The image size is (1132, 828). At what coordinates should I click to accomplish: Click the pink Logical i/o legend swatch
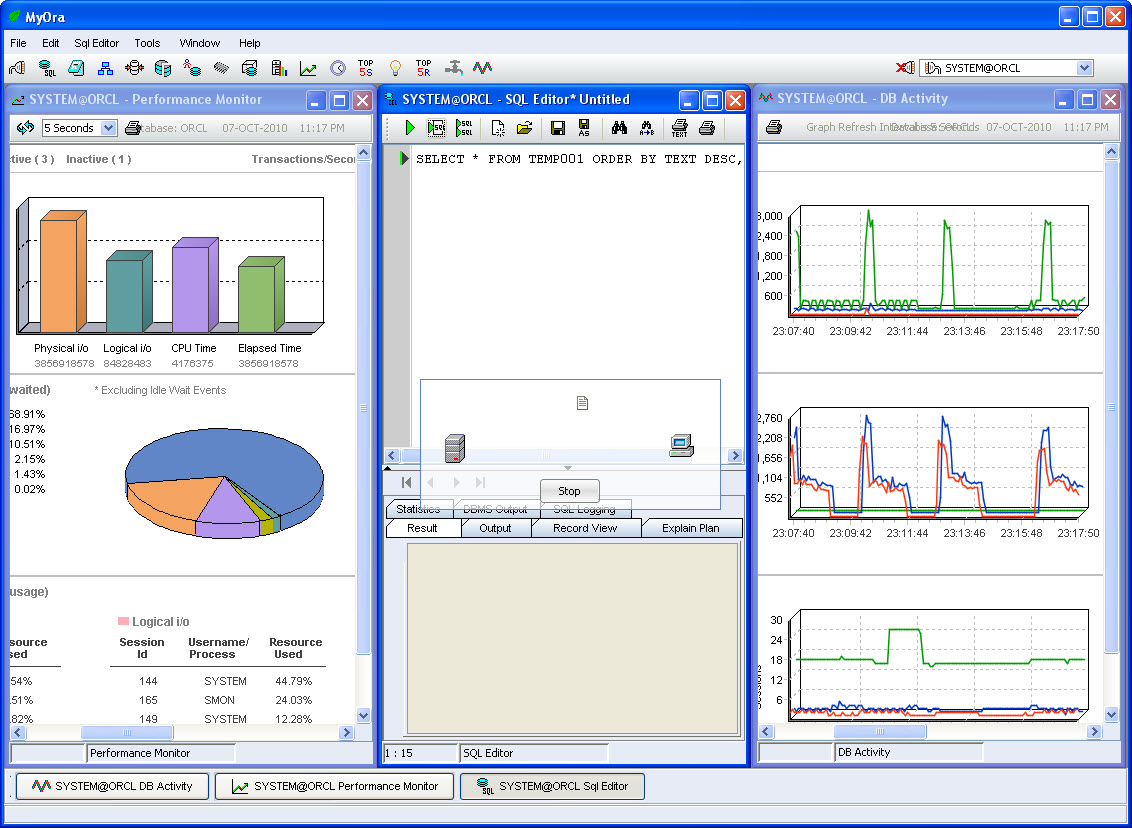click(x=123, y=622)
